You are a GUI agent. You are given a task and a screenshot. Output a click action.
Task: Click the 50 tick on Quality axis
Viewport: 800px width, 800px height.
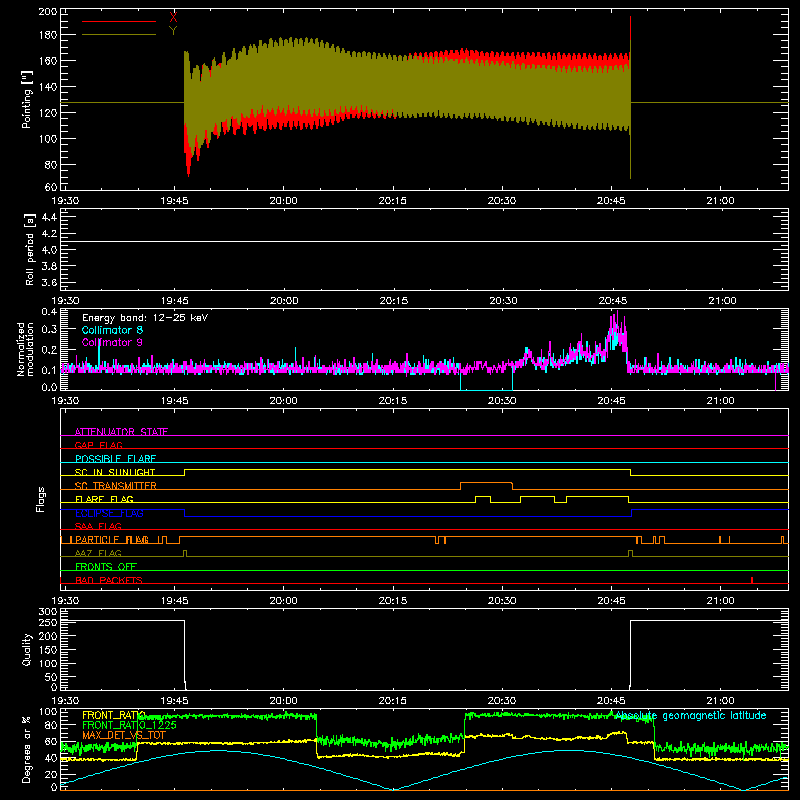pos(51,677)
